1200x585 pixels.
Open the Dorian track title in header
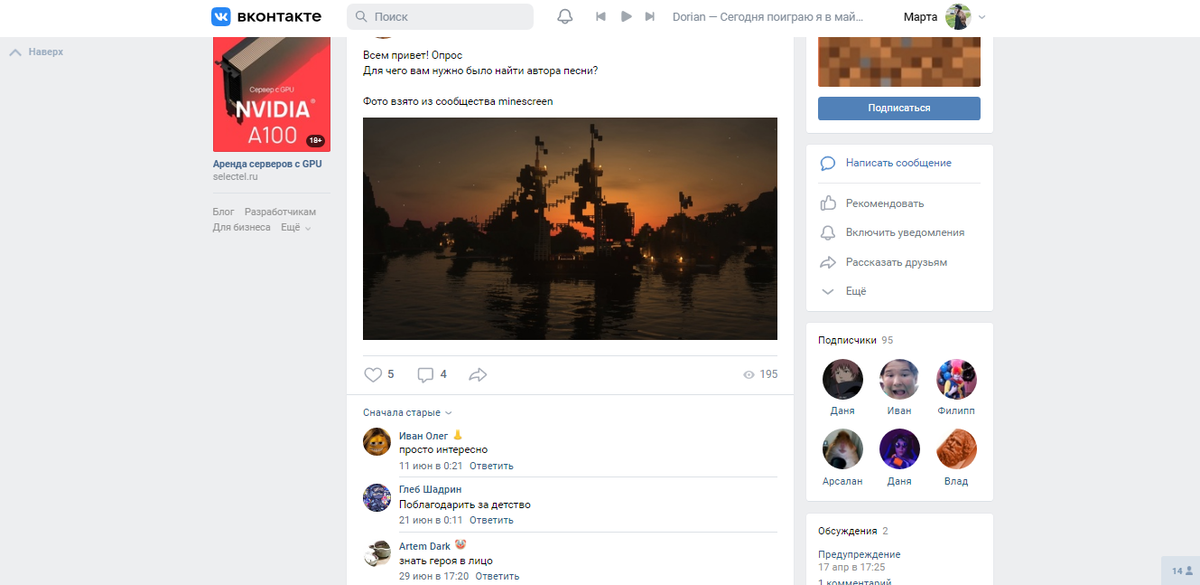(x=768, y=17)
